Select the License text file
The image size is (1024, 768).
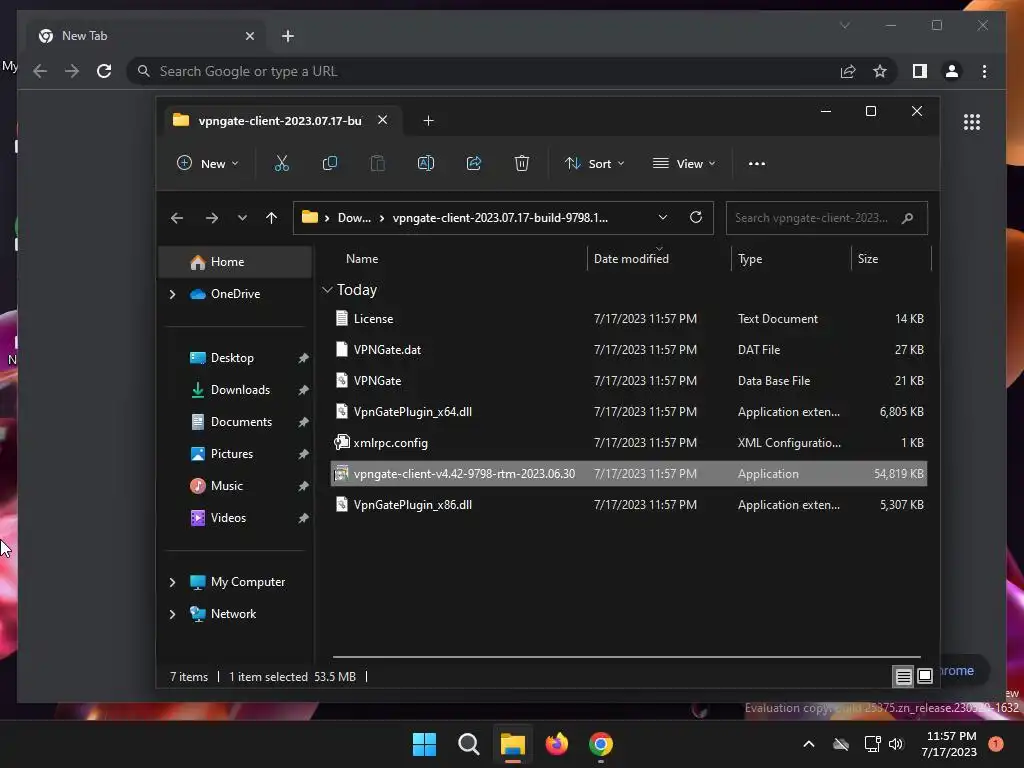[x=628, y=319]
